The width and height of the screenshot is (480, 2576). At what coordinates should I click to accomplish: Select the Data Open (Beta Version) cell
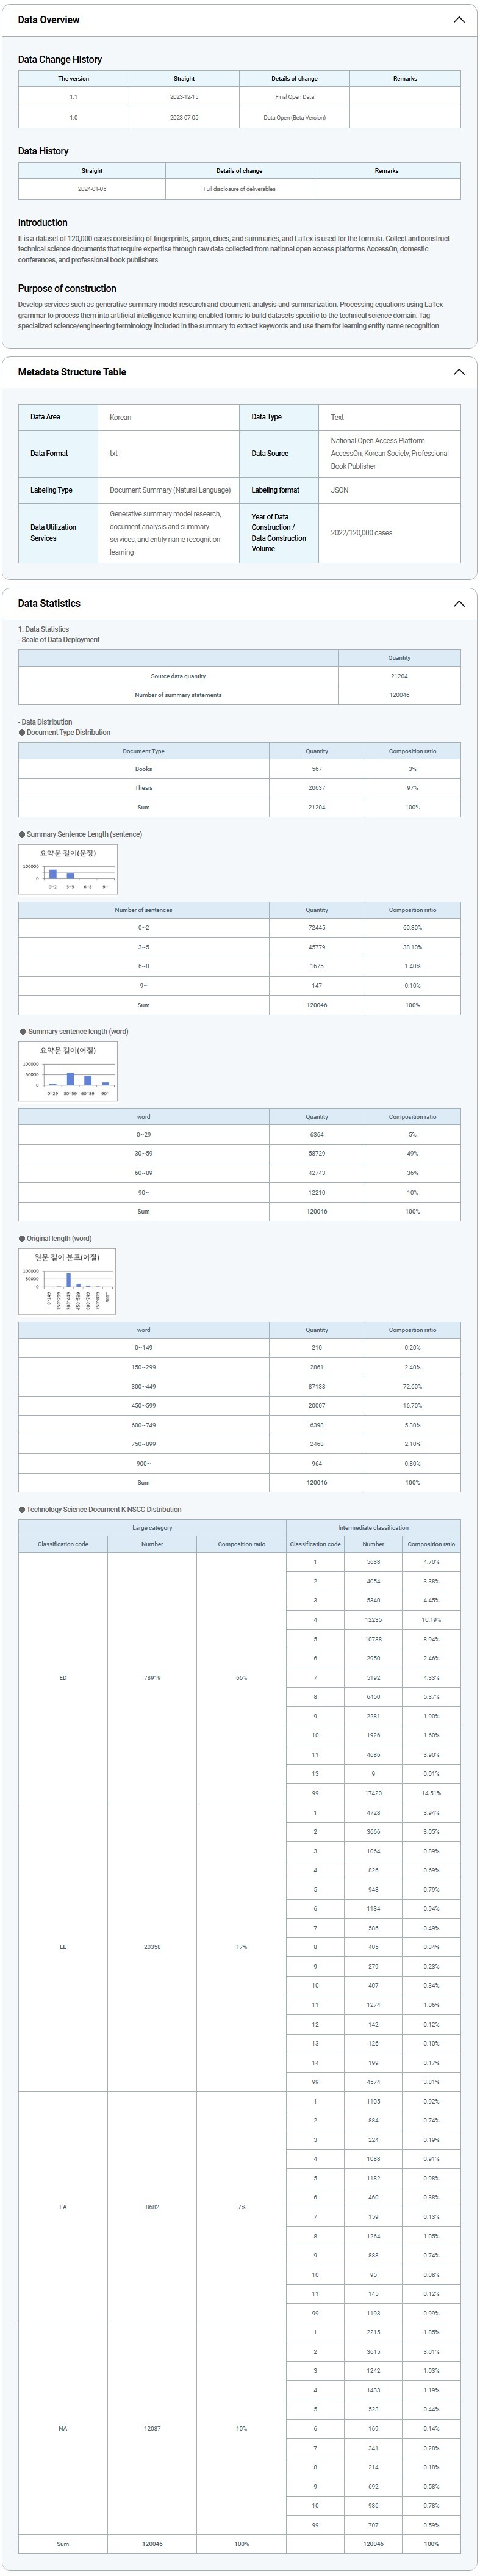pos(294,118)
